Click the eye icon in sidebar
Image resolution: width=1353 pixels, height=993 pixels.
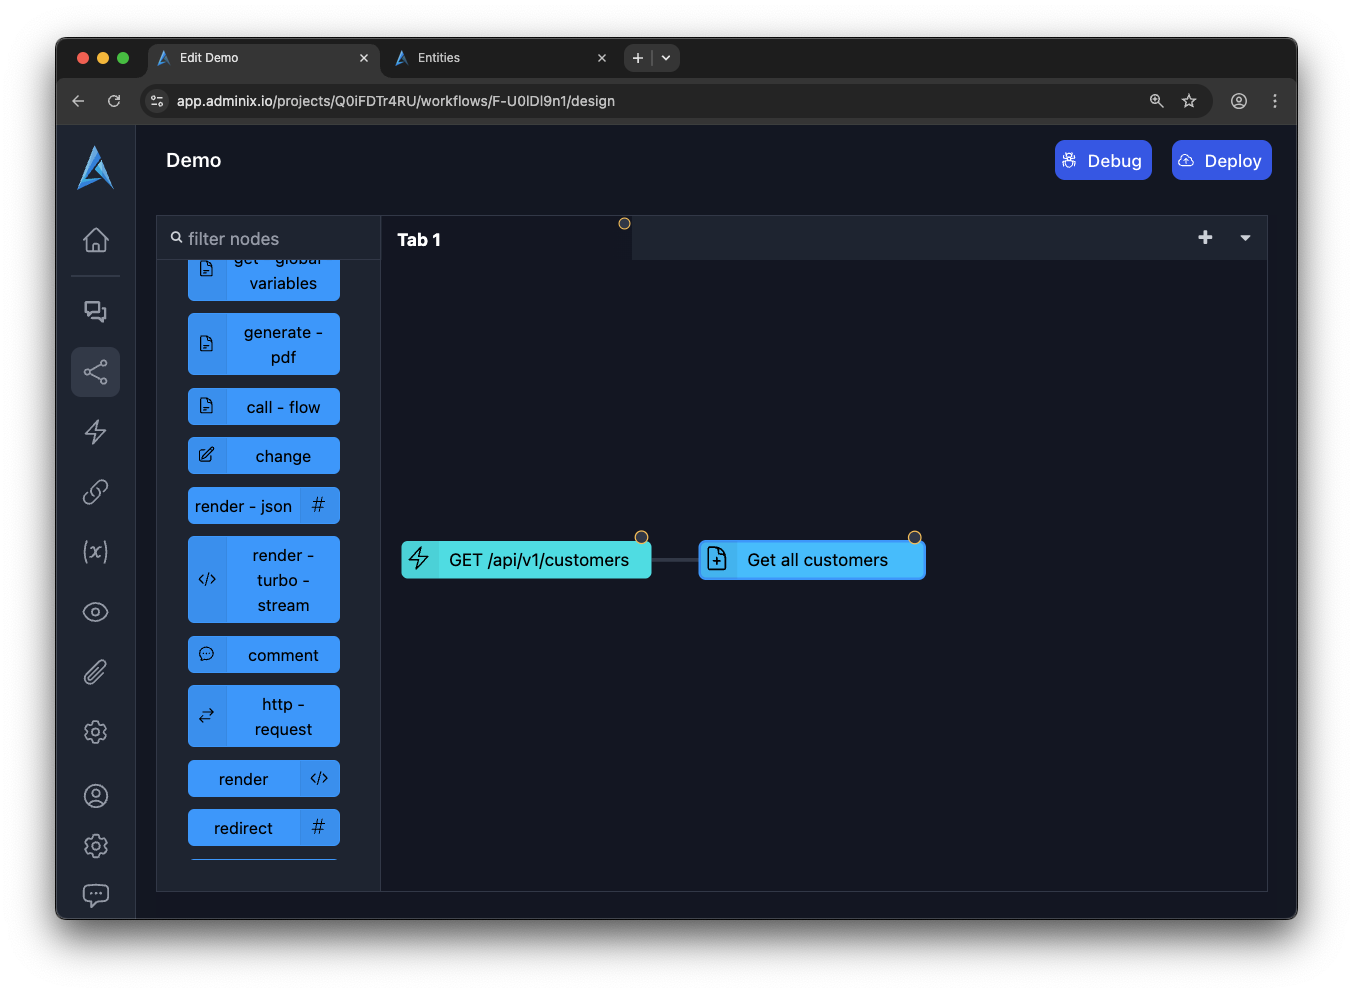tap(95, 612)
